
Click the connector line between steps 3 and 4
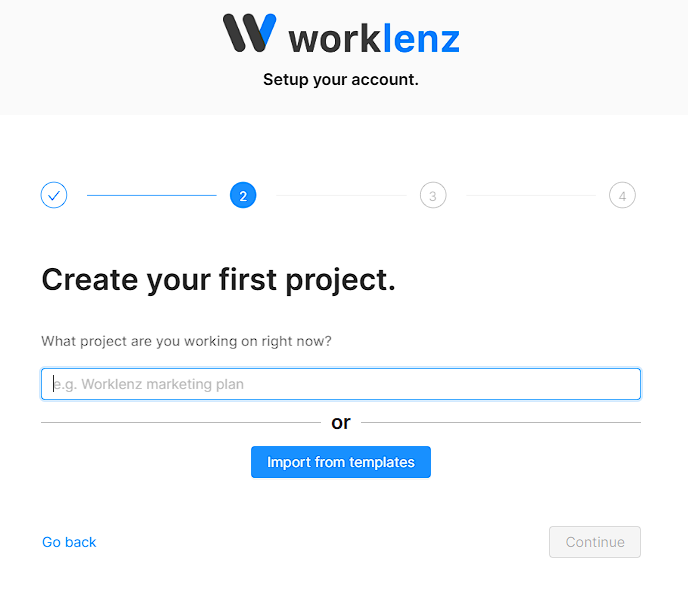click(x=527, y=195)
